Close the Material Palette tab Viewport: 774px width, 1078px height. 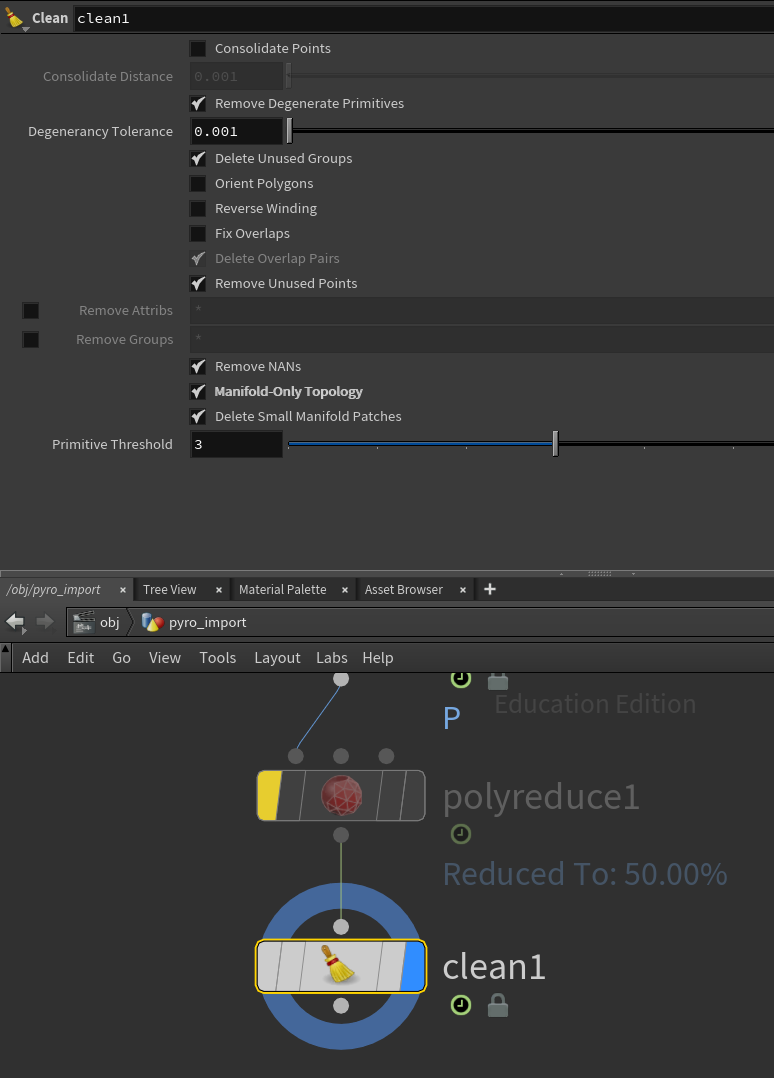345,590
